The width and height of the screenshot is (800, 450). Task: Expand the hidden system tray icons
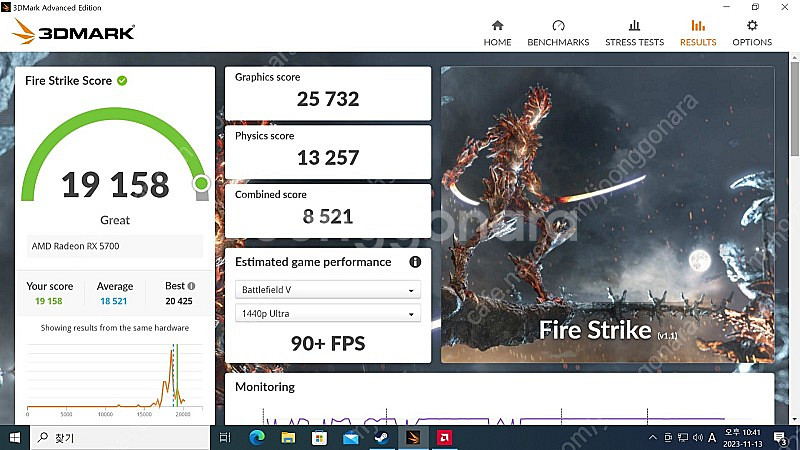tap(653, 437)
